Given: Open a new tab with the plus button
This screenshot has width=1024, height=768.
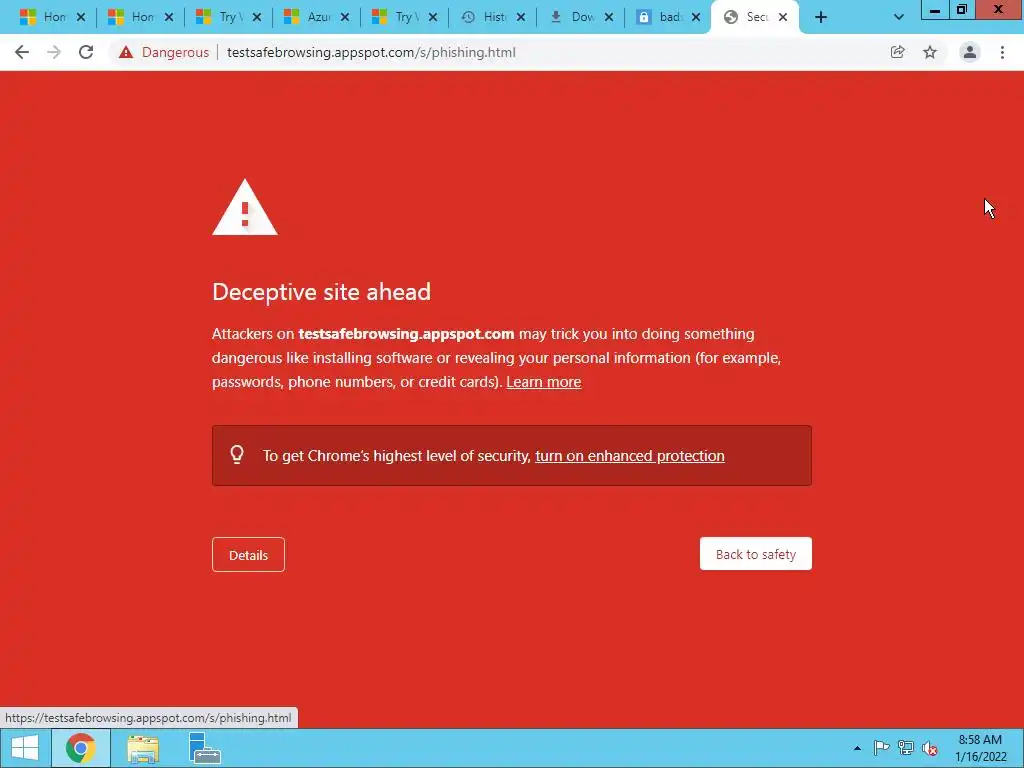Looking at the screenshot, I should [x=821, y=17].
